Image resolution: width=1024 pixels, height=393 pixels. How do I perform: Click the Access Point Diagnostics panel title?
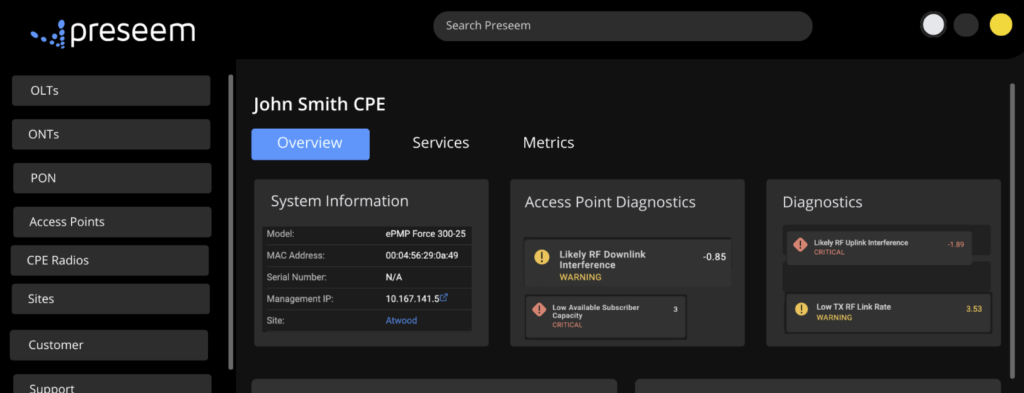610,202
